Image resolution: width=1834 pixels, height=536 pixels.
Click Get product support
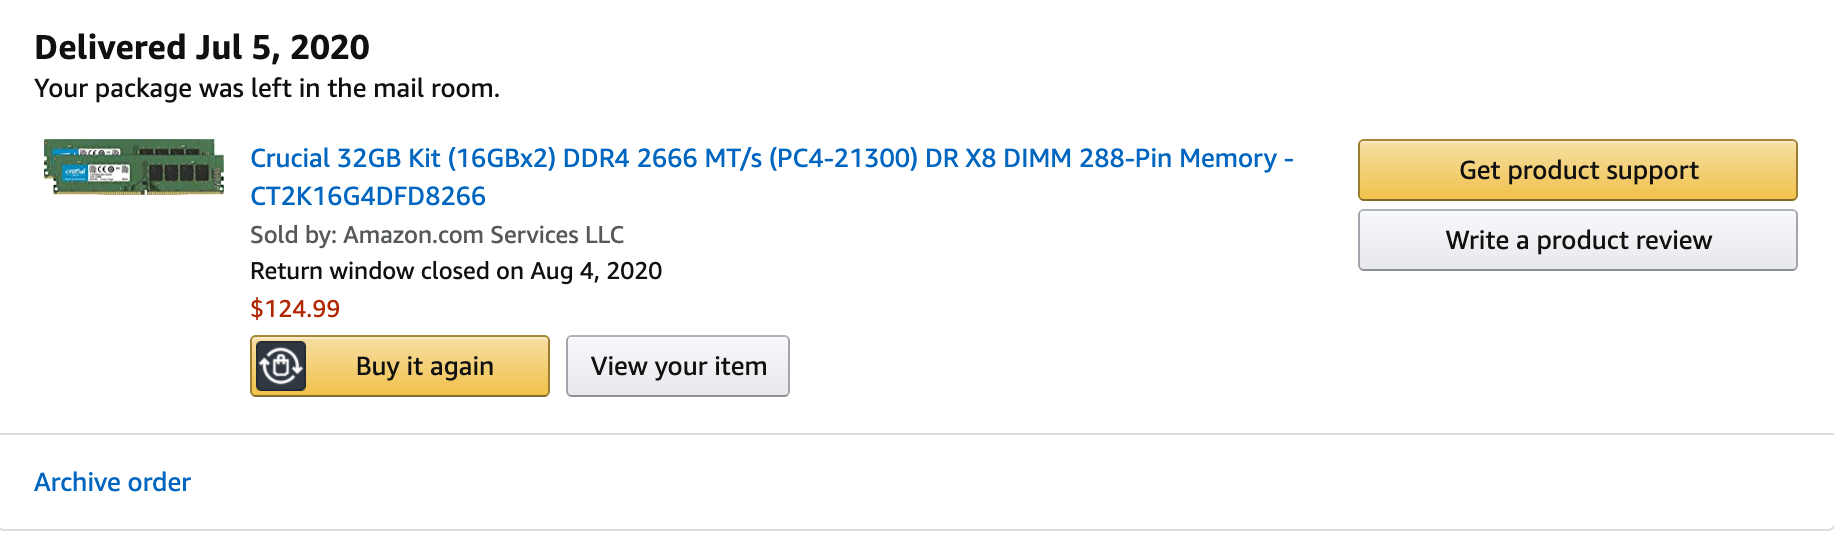(x=1577, y=170)
